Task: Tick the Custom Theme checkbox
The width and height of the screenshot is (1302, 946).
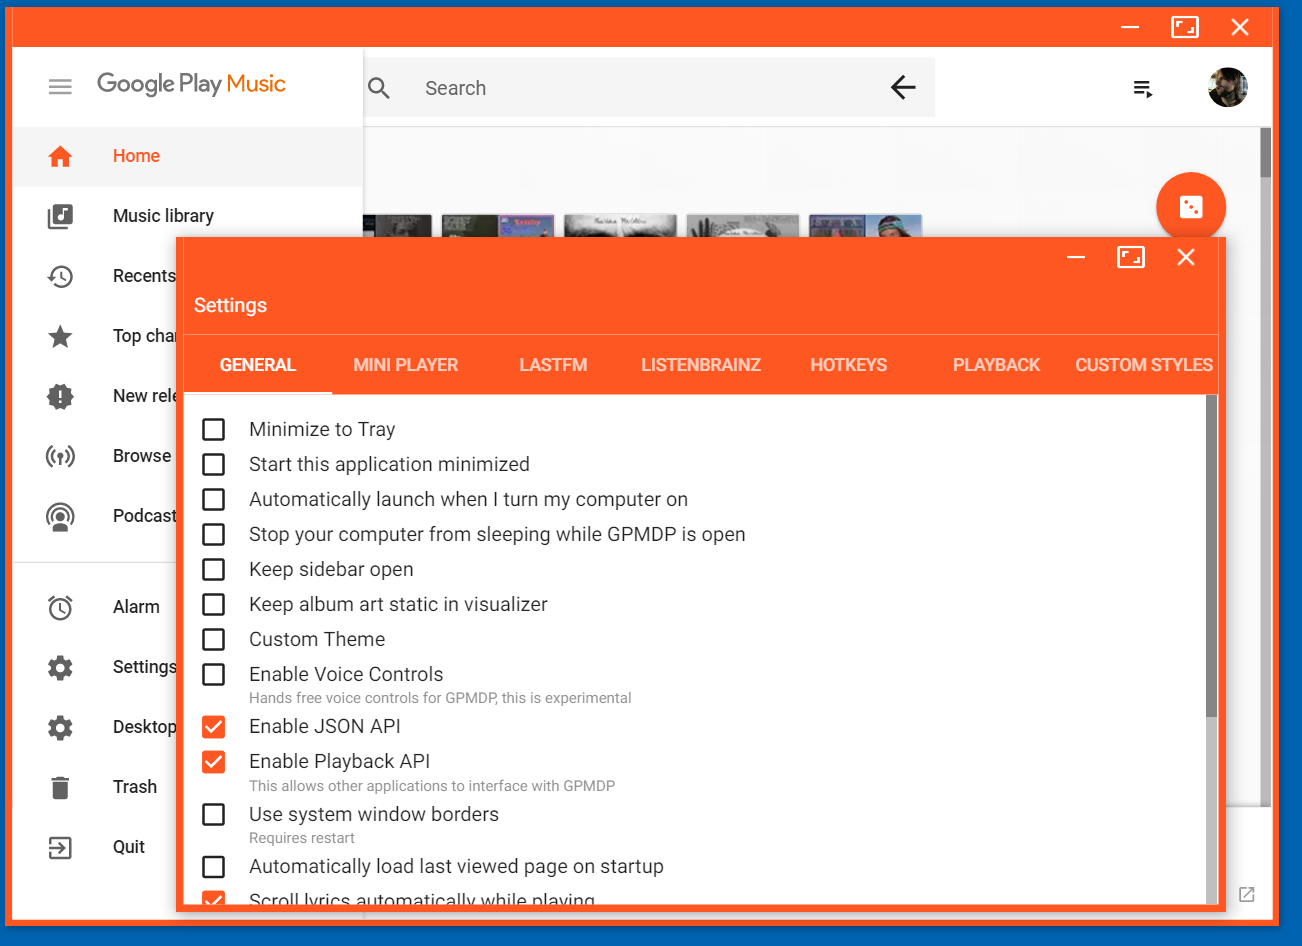Action: click(214, 639)
